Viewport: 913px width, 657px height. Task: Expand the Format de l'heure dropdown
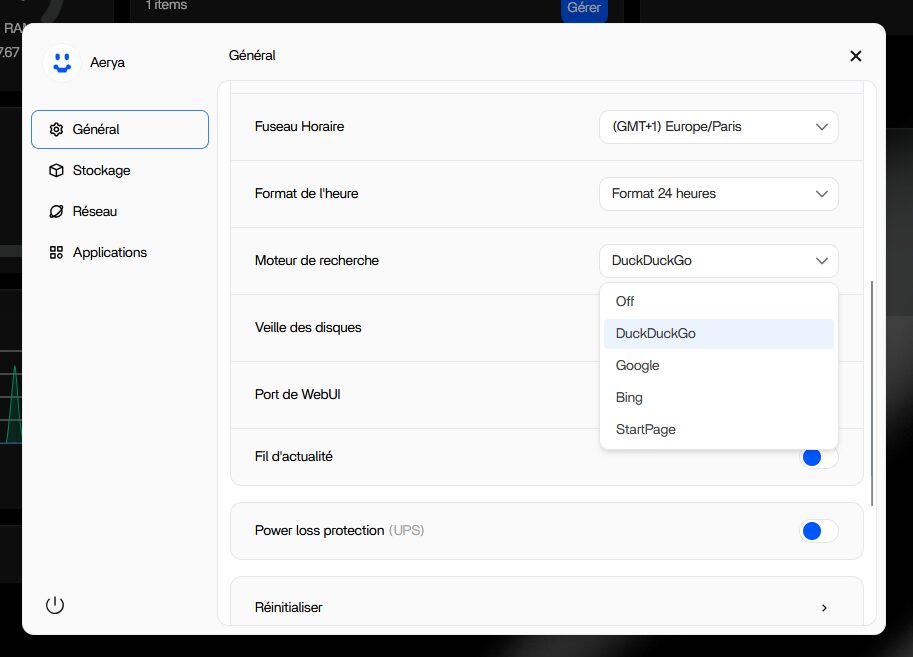[718, 194]
